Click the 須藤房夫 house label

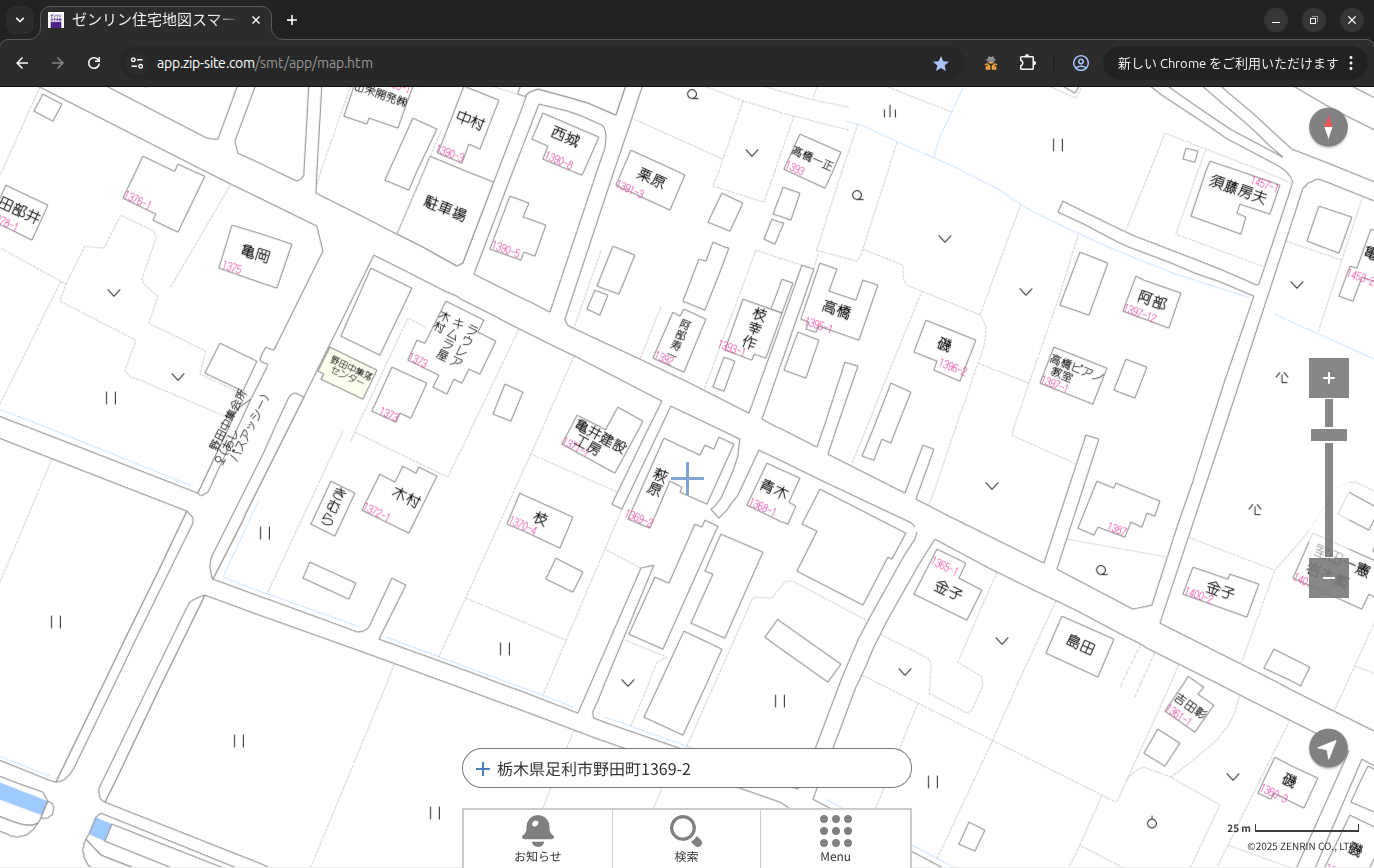(x=1238, y=189)
